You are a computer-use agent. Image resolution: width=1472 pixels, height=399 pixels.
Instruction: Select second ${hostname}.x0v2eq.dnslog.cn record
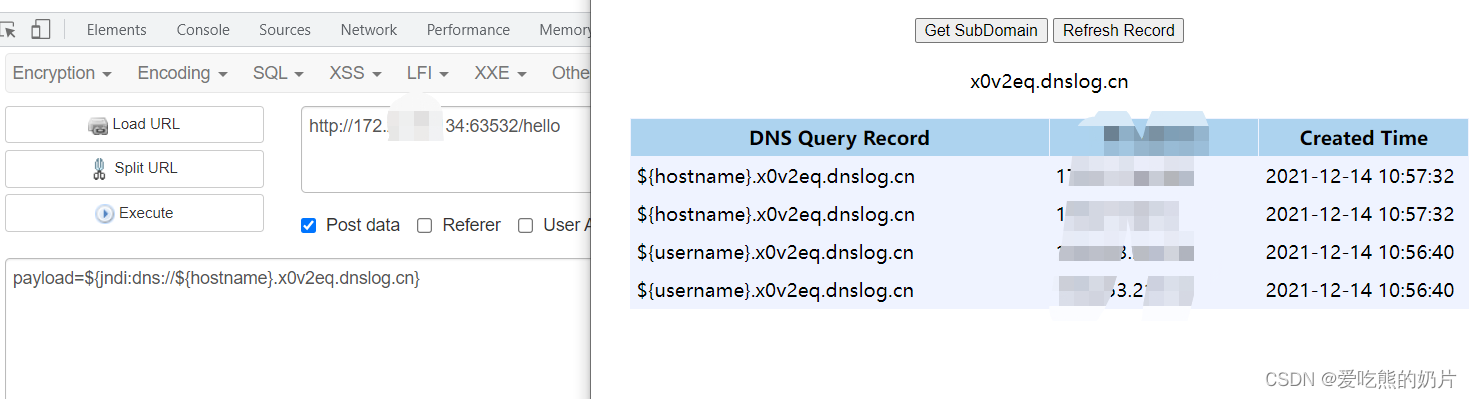776,215
